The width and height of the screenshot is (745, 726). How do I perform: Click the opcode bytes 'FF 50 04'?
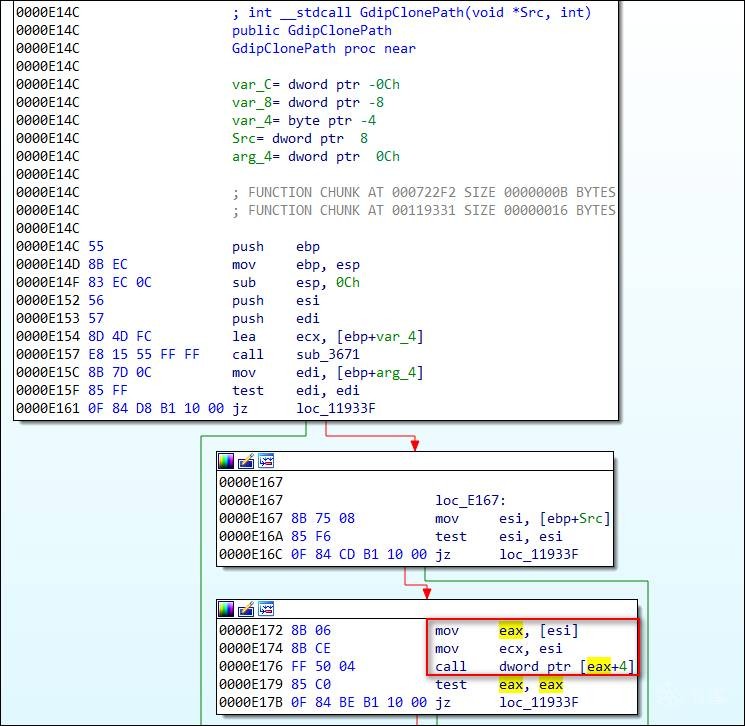coord(323,667)
